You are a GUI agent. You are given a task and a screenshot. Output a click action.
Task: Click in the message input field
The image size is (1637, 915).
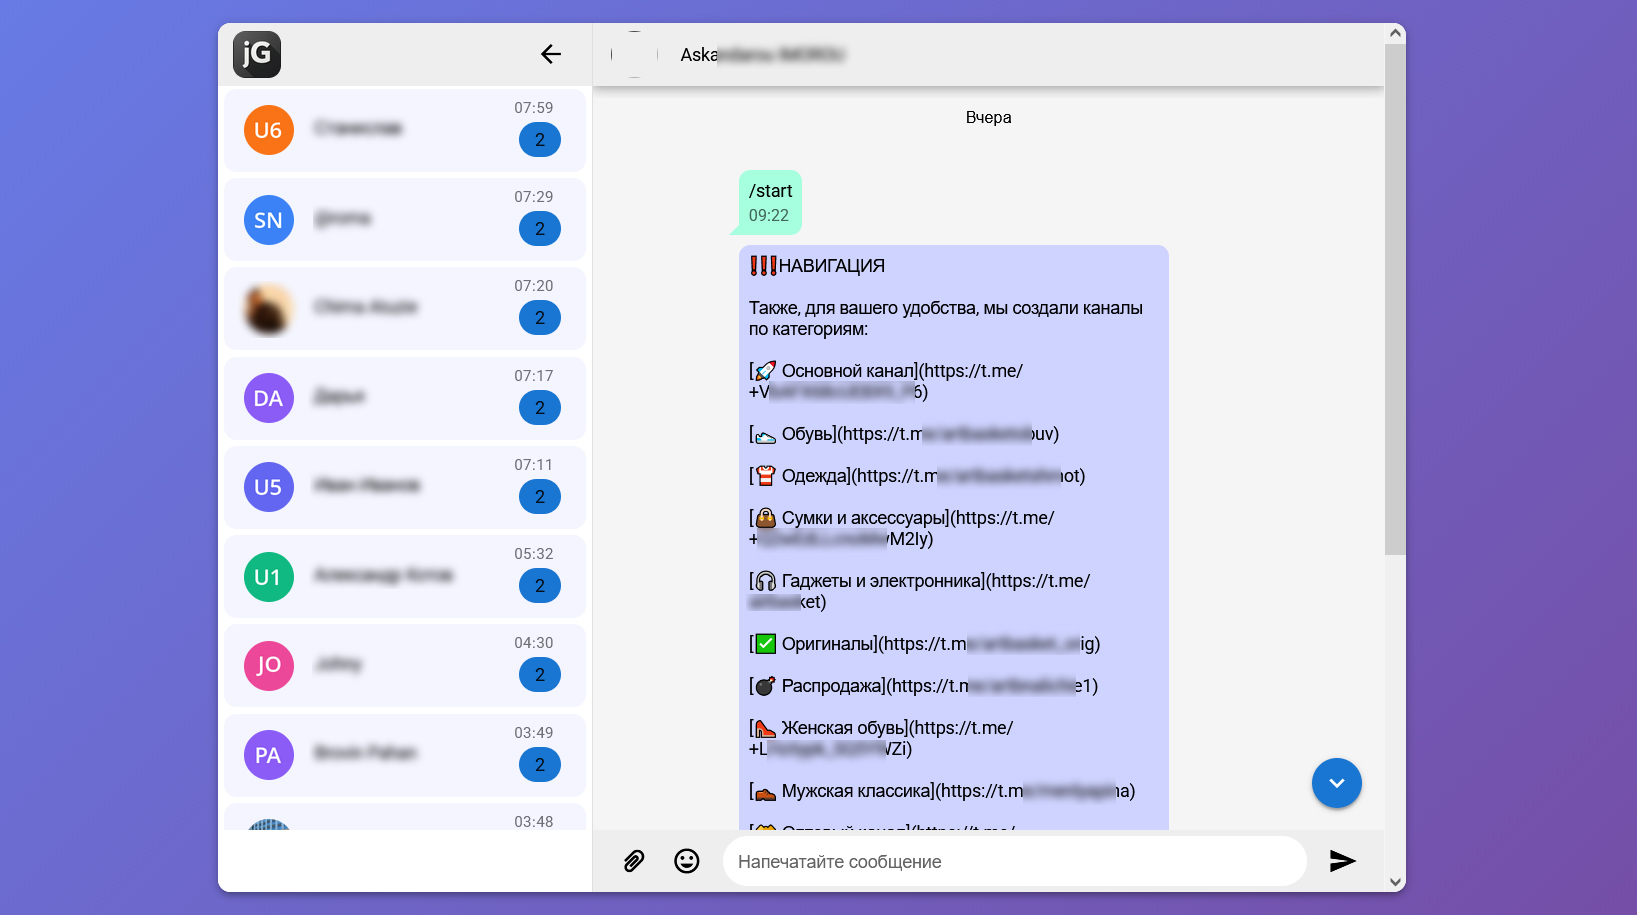point(1014,861)
